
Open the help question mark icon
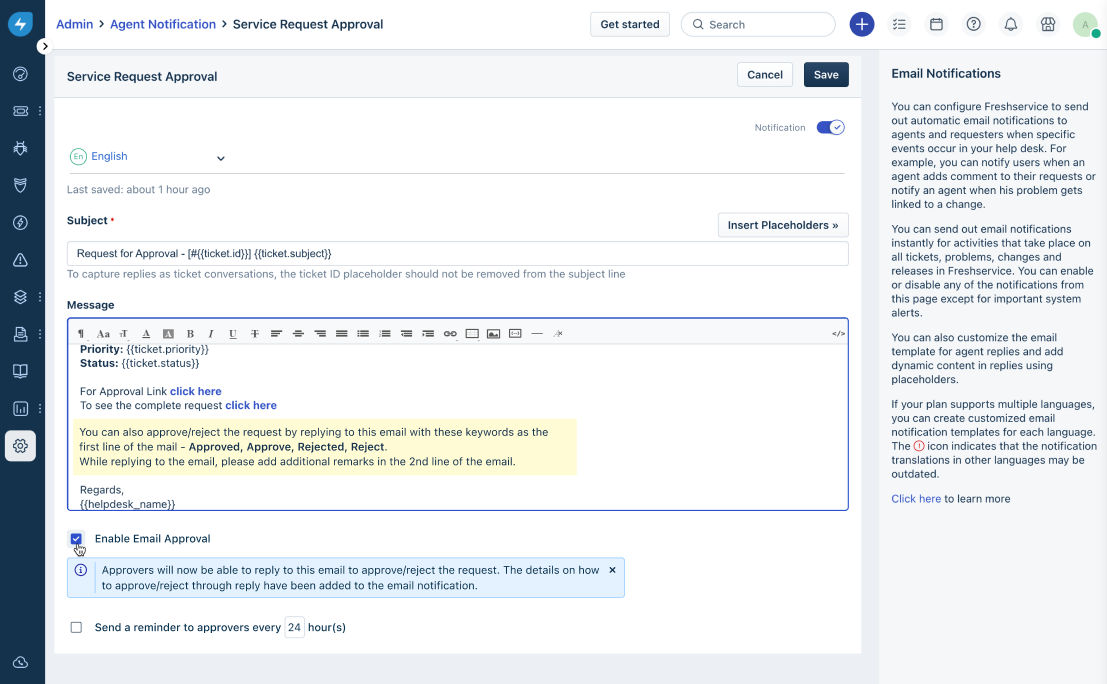974,25
